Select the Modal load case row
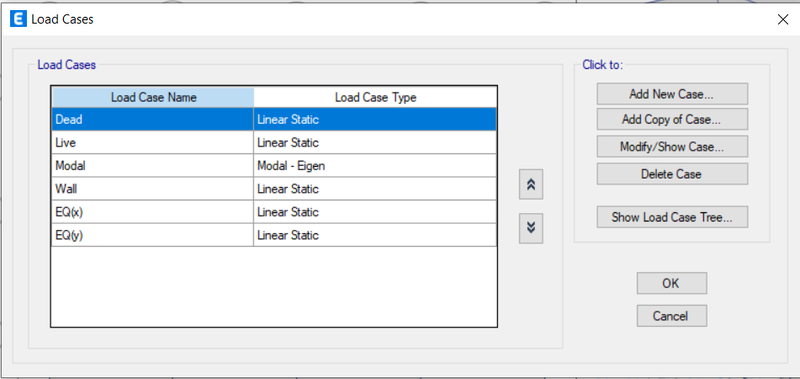 tap(274, 165)
